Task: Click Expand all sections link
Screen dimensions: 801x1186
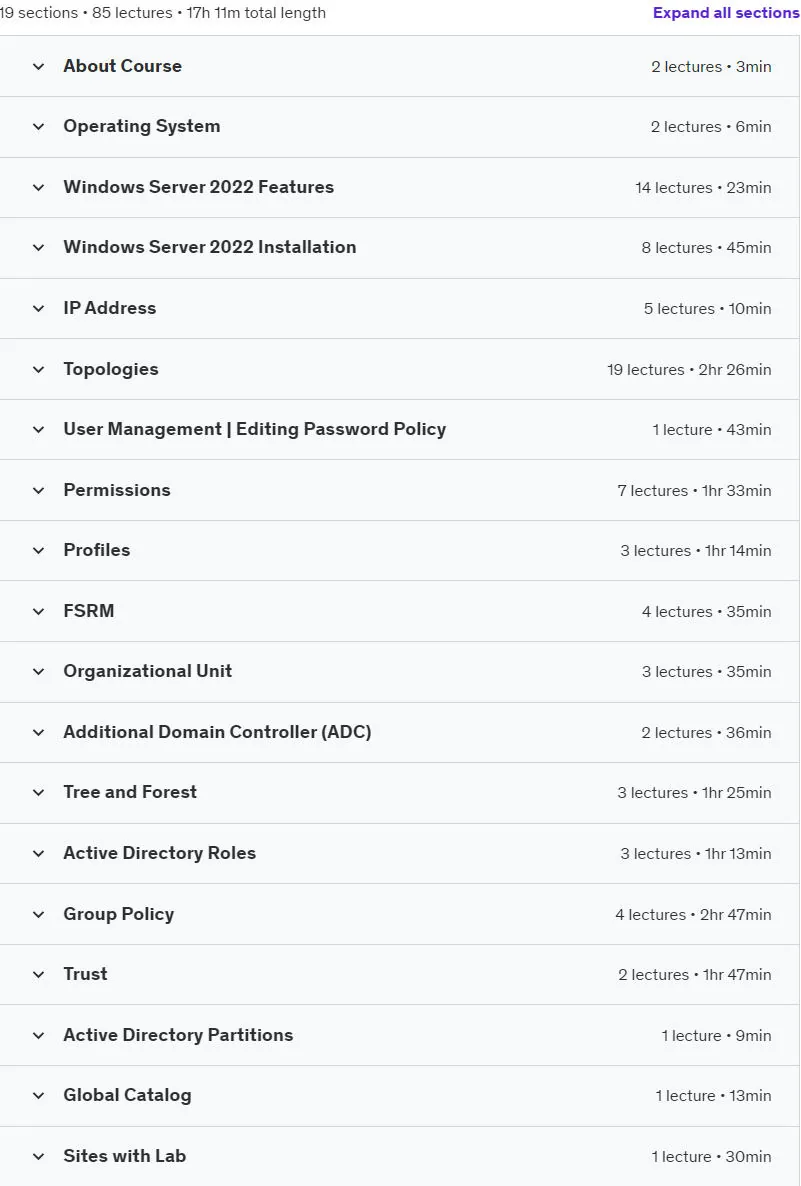Action: [725, 13]
